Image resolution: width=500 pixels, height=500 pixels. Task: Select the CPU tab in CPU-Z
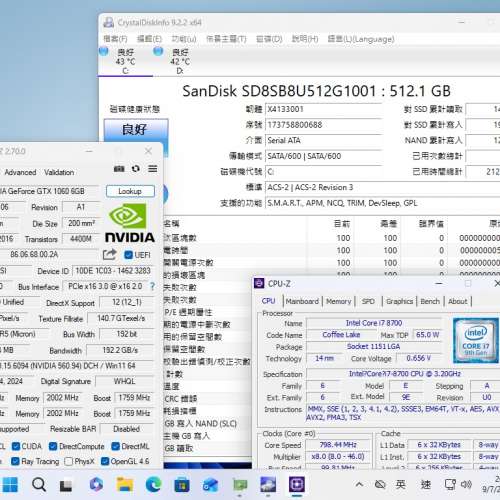268,301
